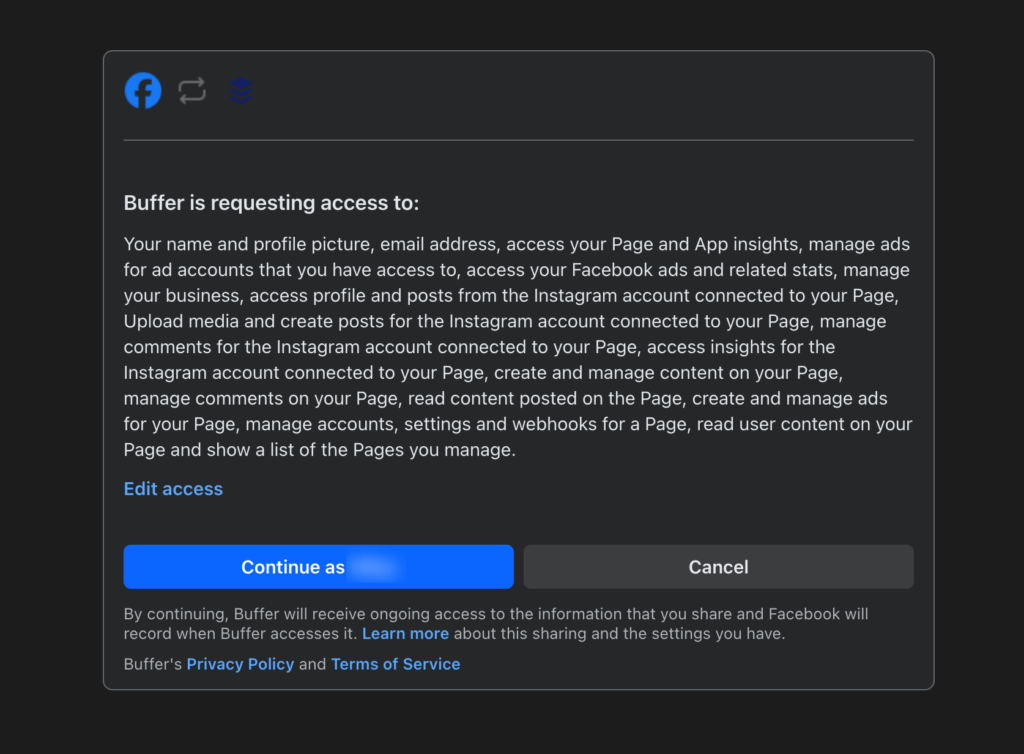
Task: View Buffer's Privacy Policy
Action: [x=240, y=664]
